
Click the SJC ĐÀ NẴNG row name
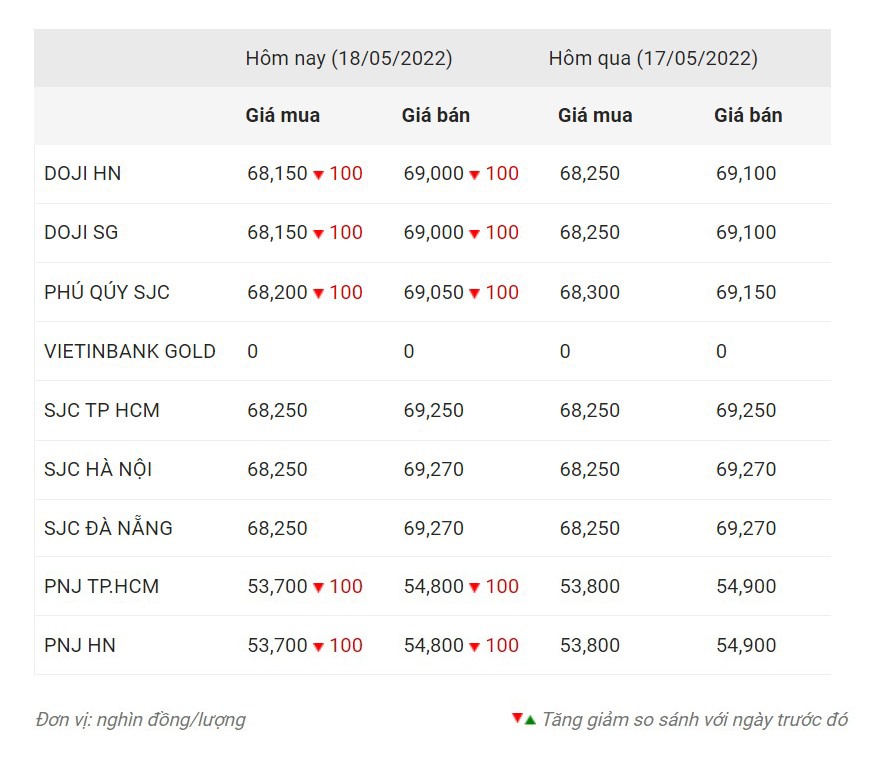(108, 527)
